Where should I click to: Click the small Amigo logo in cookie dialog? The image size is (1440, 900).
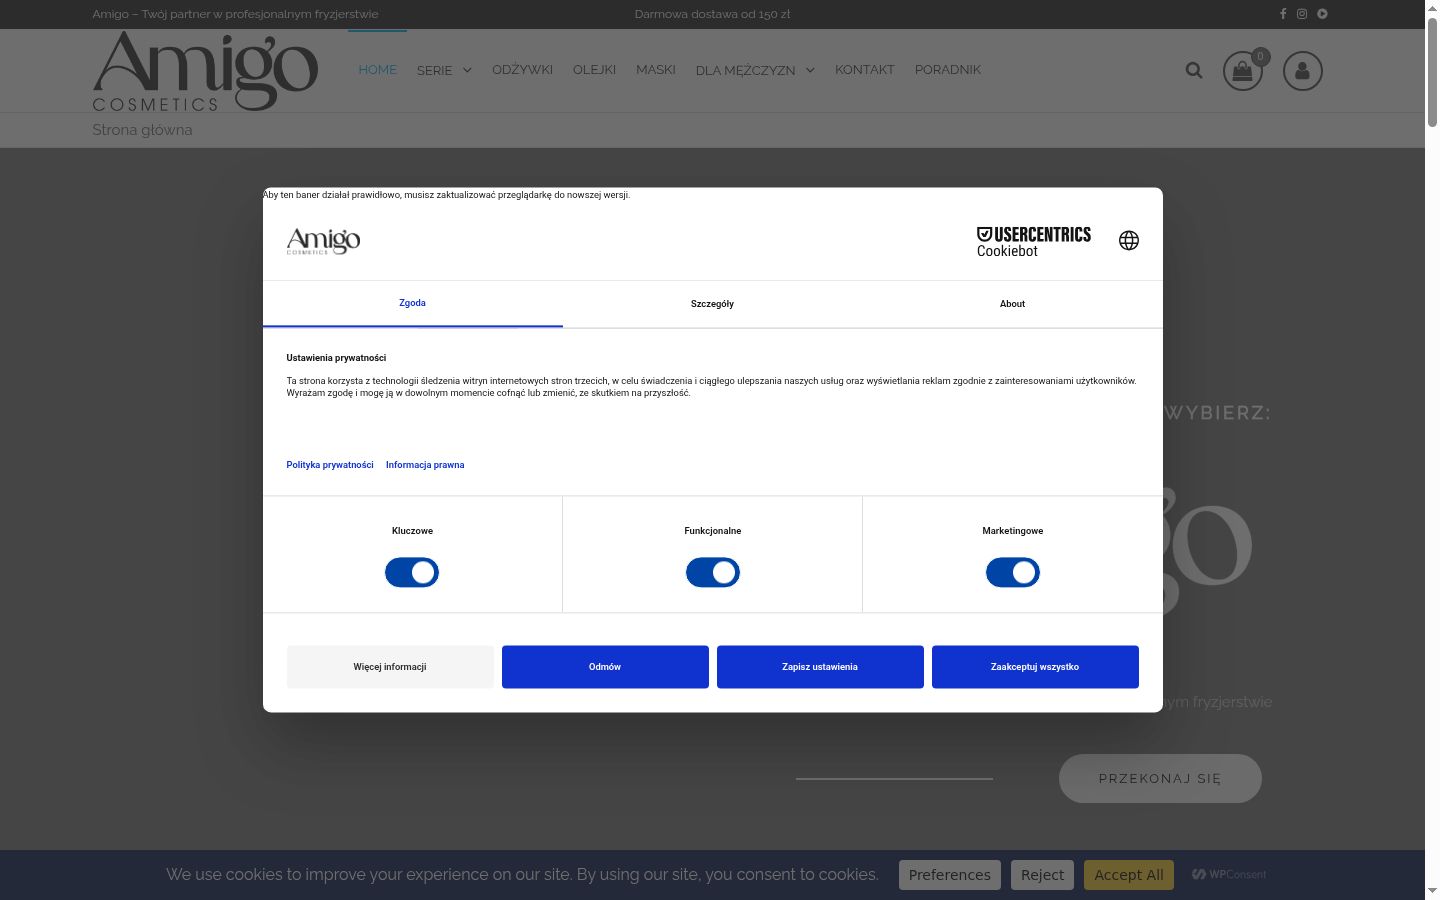point(323,241)
